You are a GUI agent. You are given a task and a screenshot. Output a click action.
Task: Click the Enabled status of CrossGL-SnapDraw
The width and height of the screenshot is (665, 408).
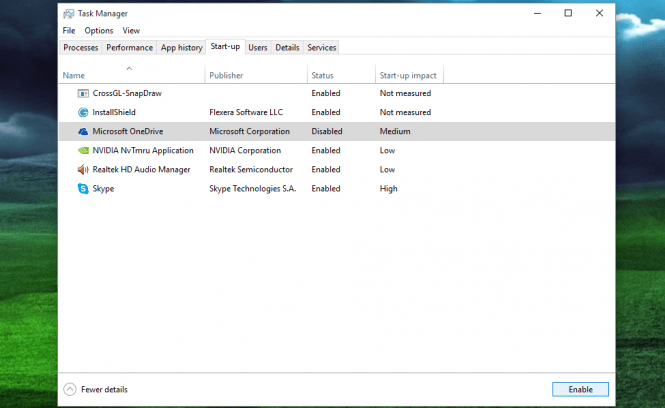point(326,93)
